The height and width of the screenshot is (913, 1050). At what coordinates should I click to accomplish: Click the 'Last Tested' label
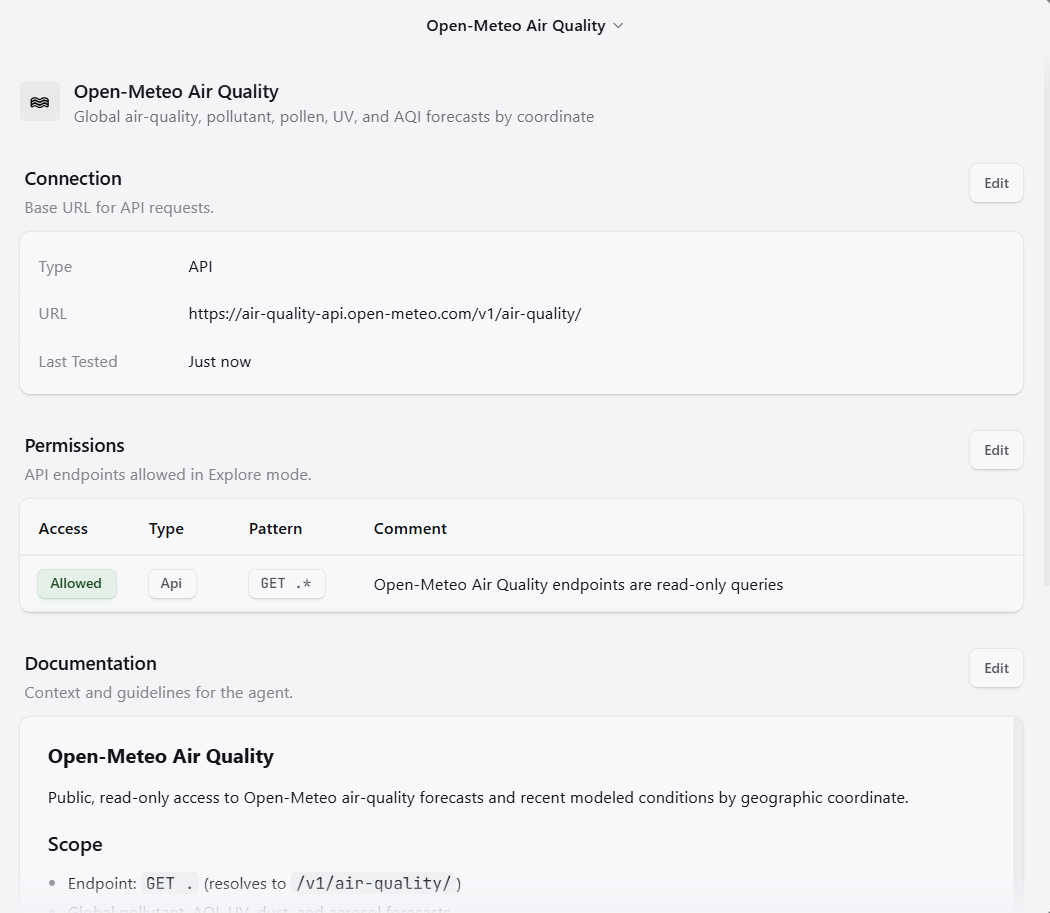coord(78,362)
